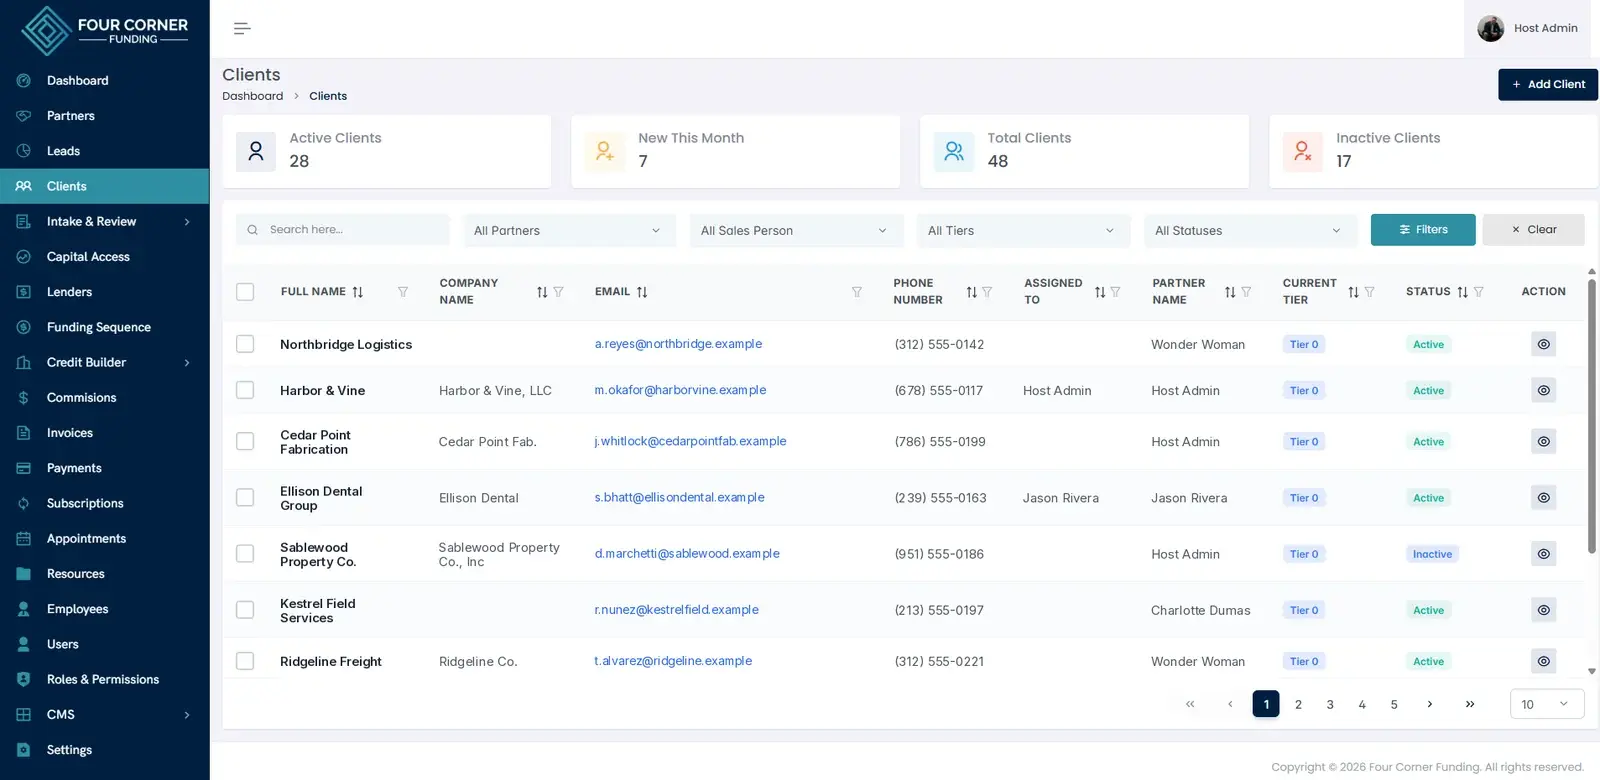Viewport: 1600px width, 780px height.
Task: Filter Current Tier column funnel icon
Action: 1370,292
